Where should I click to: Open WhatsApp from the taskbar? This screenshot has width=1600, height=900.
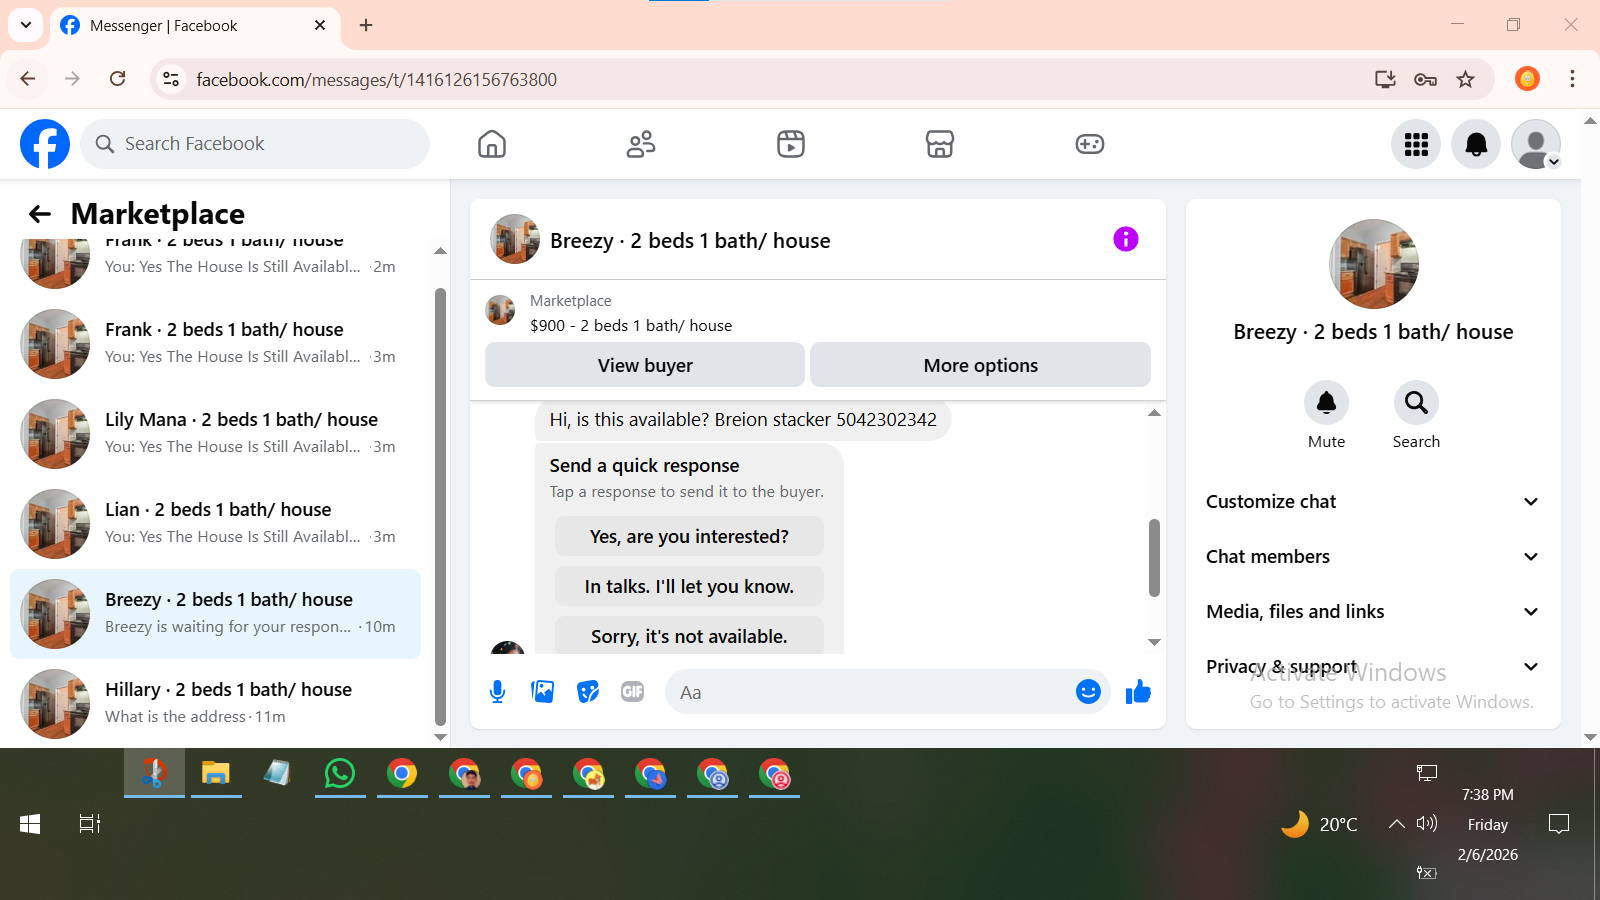tap(340, 774)
